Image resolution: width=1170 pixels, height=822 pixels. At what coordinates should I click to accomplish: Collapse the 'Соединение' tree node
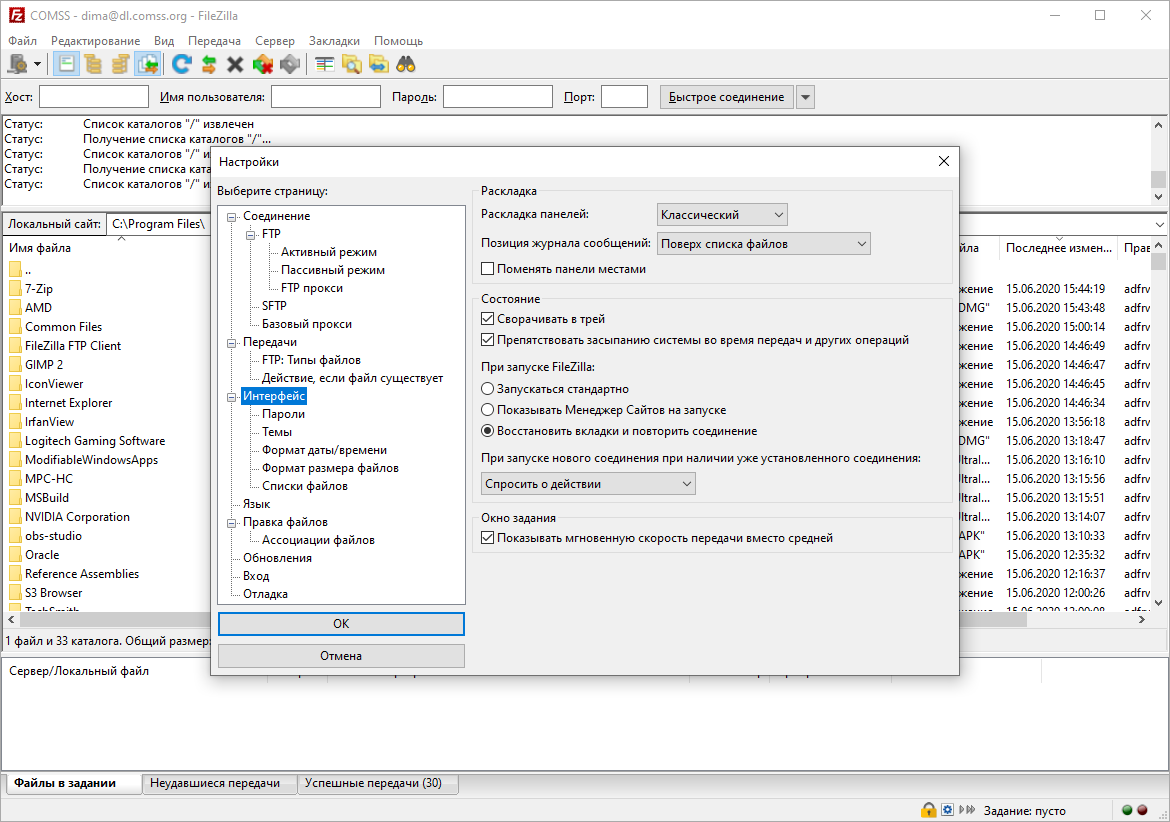(231, 216)
